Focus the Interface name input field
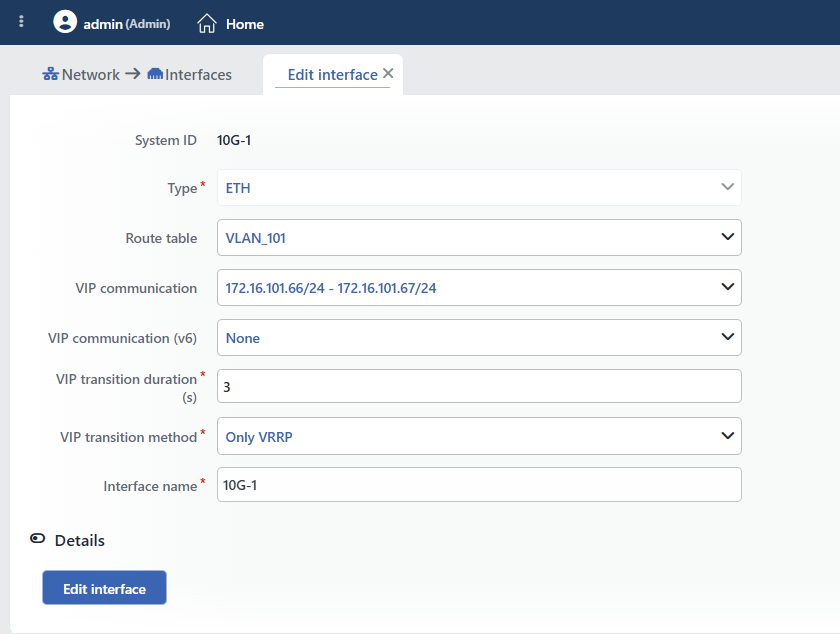This screenshot has width=840, height=634. pyautogui.click(x=479, y=485)
